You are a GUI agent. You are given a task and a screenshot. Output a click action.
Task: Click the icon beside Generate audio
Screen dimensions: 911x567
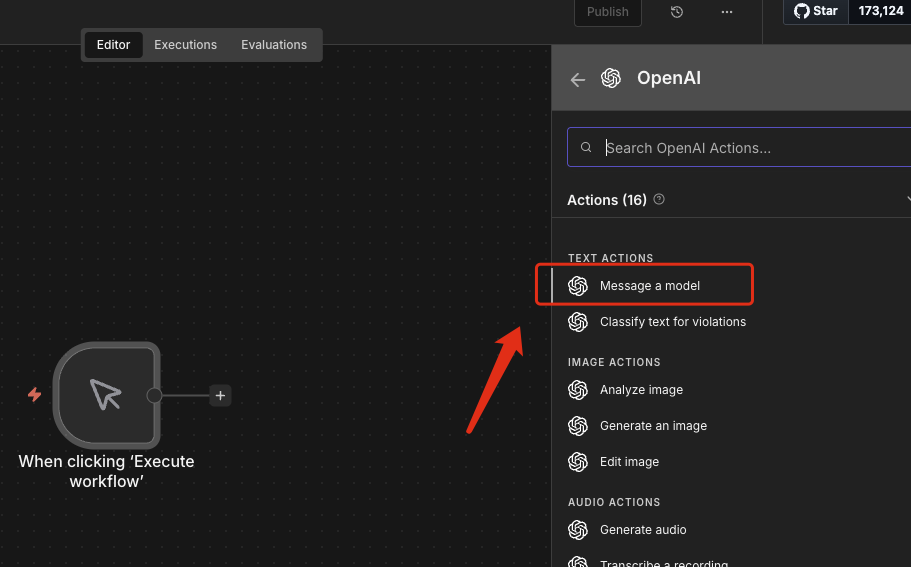[578, 530]
